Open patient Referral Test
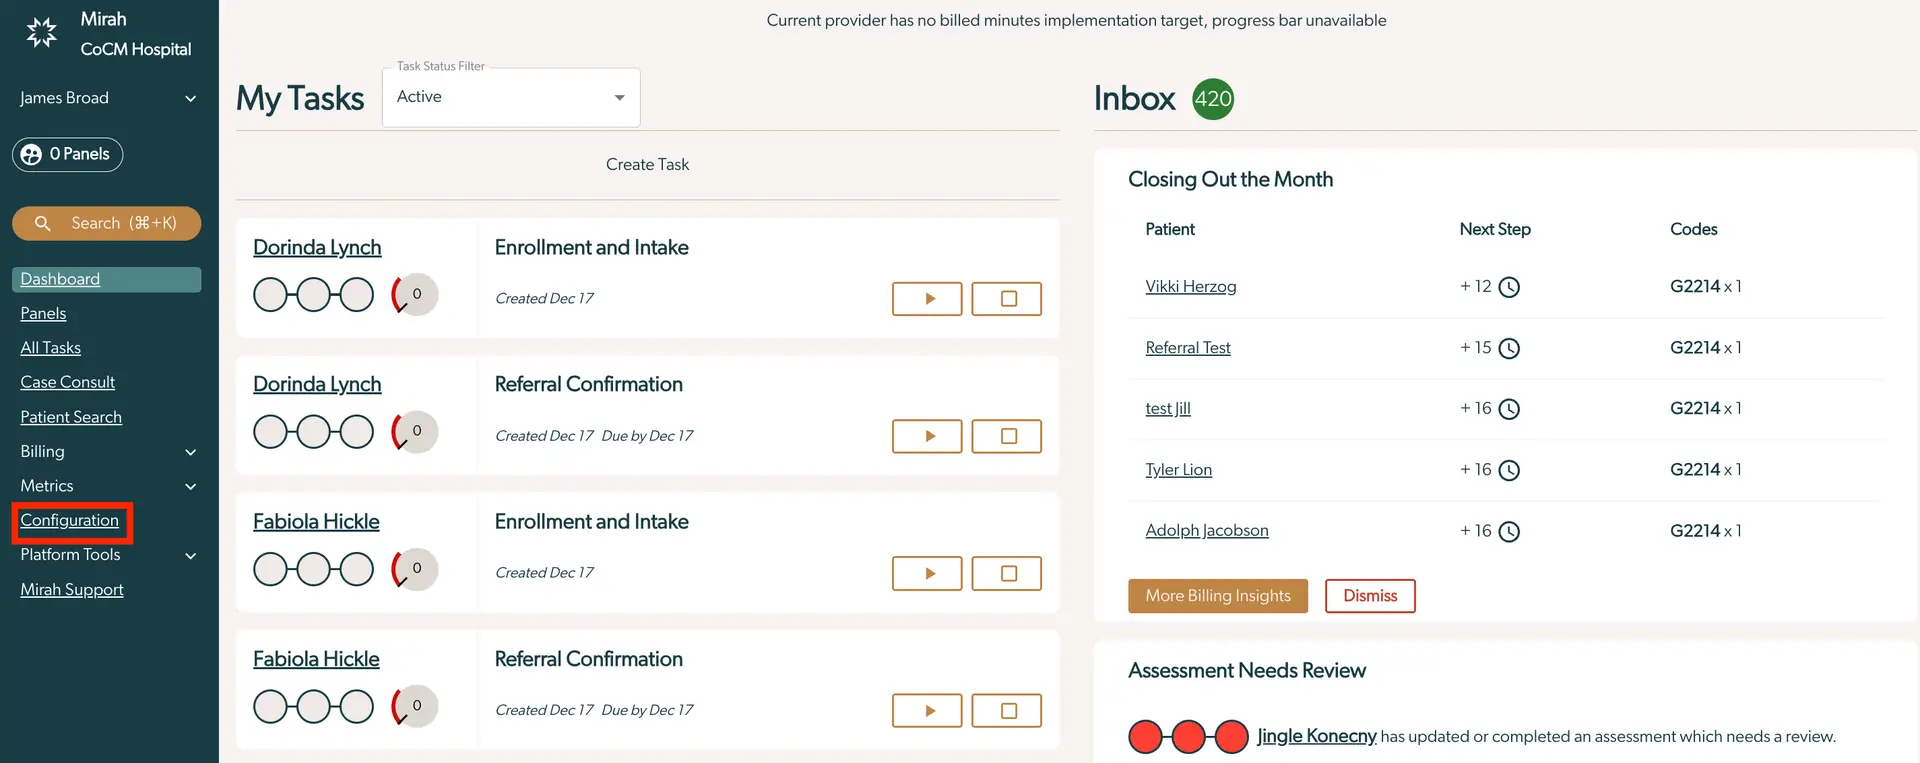This screenshot has width=1920, height=763. pos(1188,348)
